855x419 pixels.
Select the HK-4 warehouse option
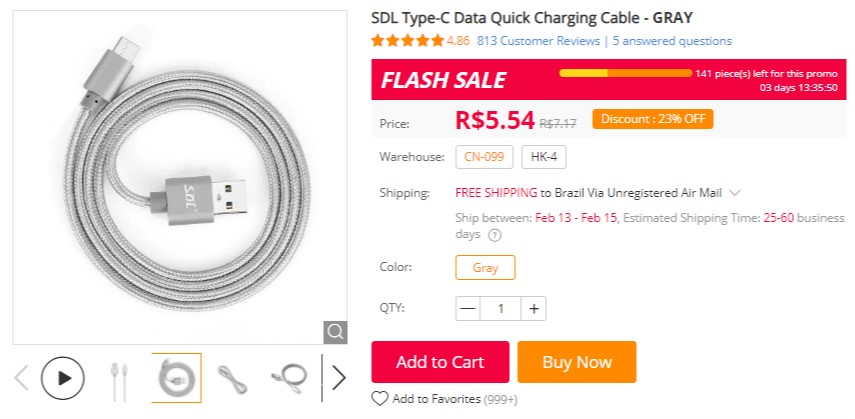pos(543,157)
